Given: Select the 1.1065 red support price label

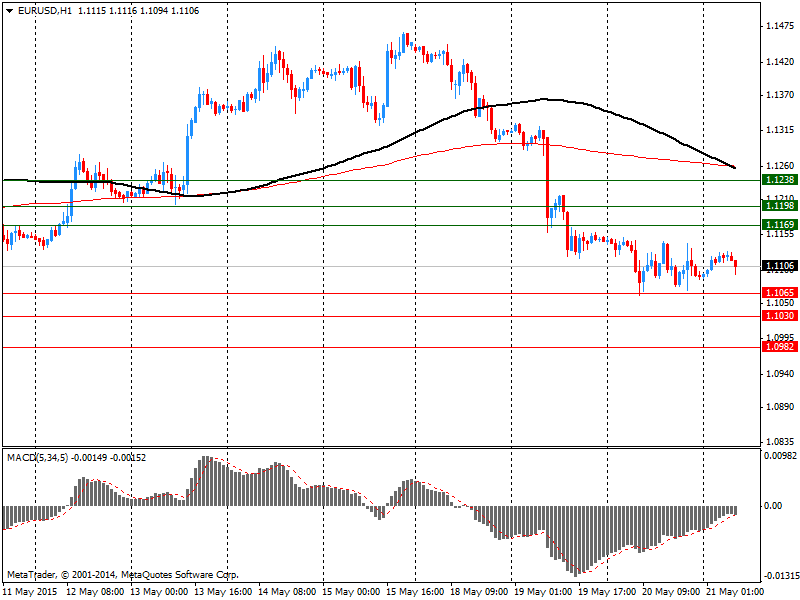Looking at the screenshot, I should click(x=779, y=292).
